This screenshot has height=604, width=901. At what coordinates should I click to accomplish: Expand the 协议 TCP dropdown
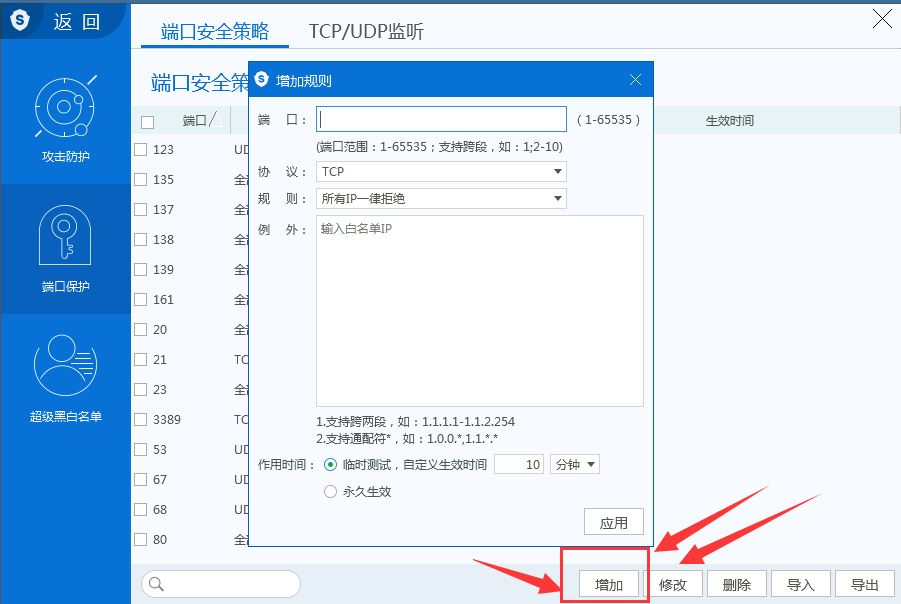coord(441,172)
